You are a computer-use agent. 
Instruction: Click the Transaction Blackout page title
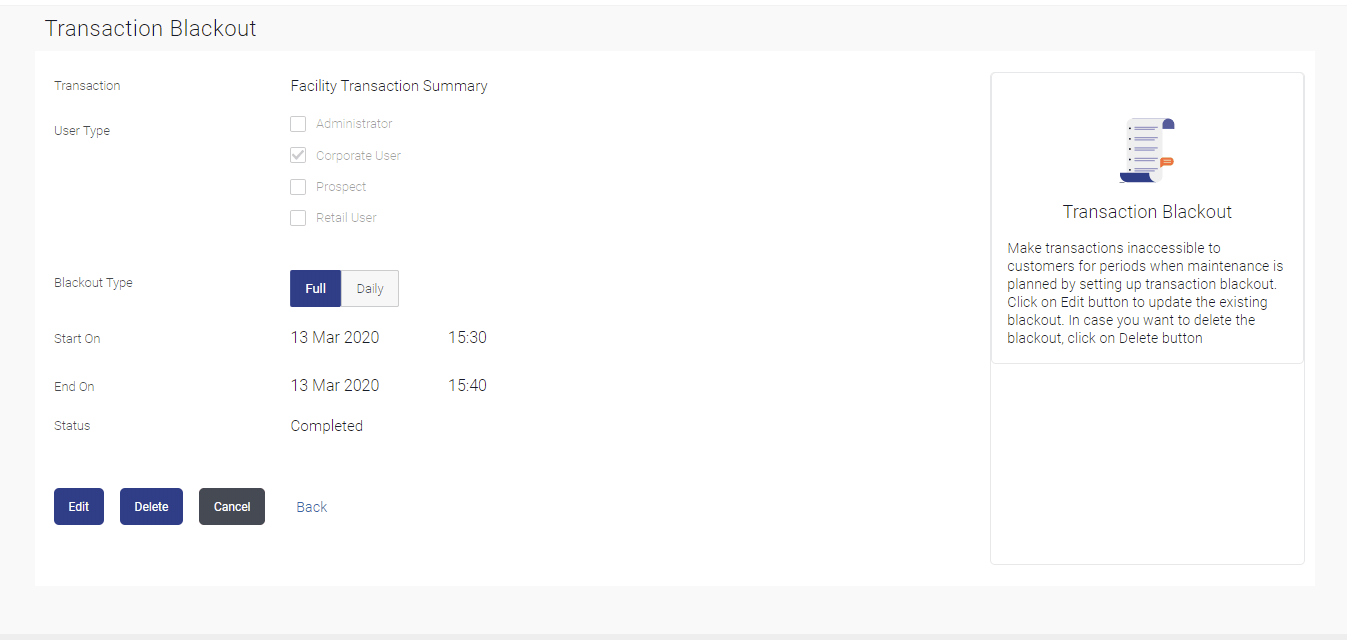(150, 28)
